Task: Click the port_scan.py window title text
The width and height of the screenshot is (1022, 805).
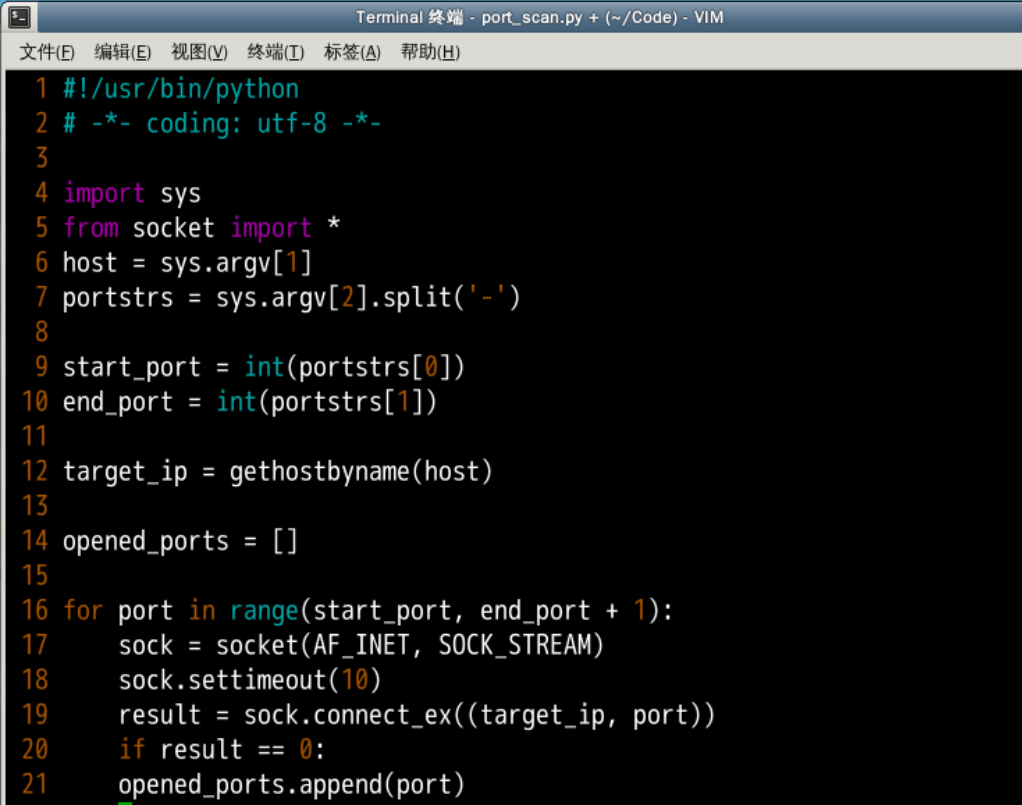Action: pos(539,17)
